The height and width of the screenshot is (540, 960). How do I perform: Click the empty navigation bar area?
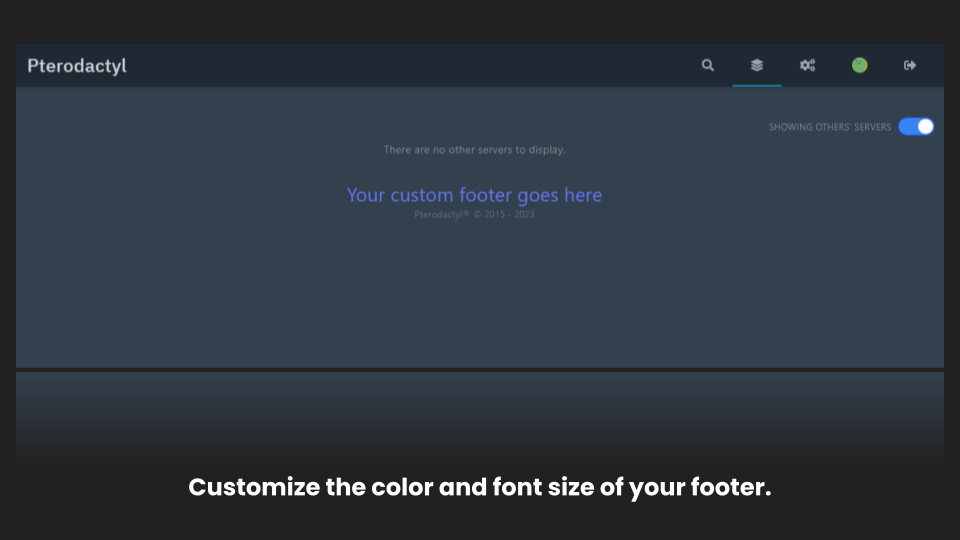point(400,66)
